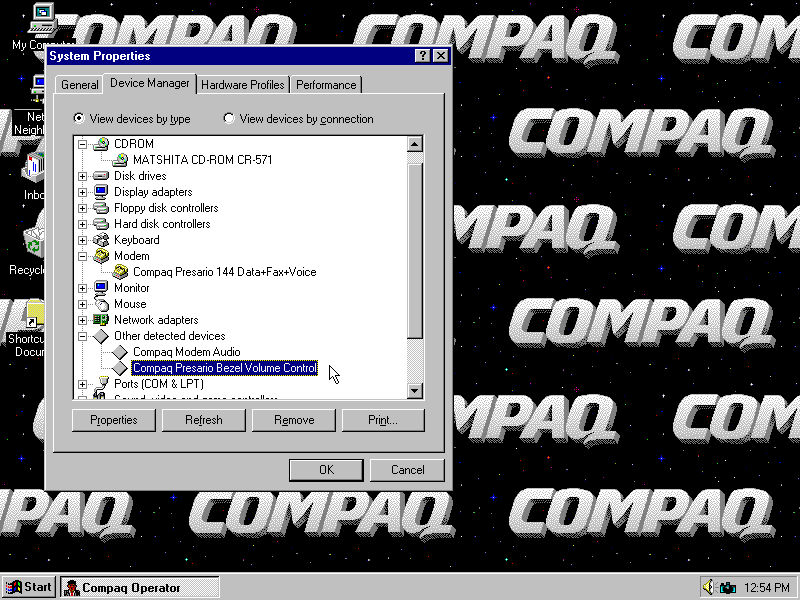Click the Ports (COM & LPT) icon
Viewport: 800px width, 600px height.
(x=101, y=384)
